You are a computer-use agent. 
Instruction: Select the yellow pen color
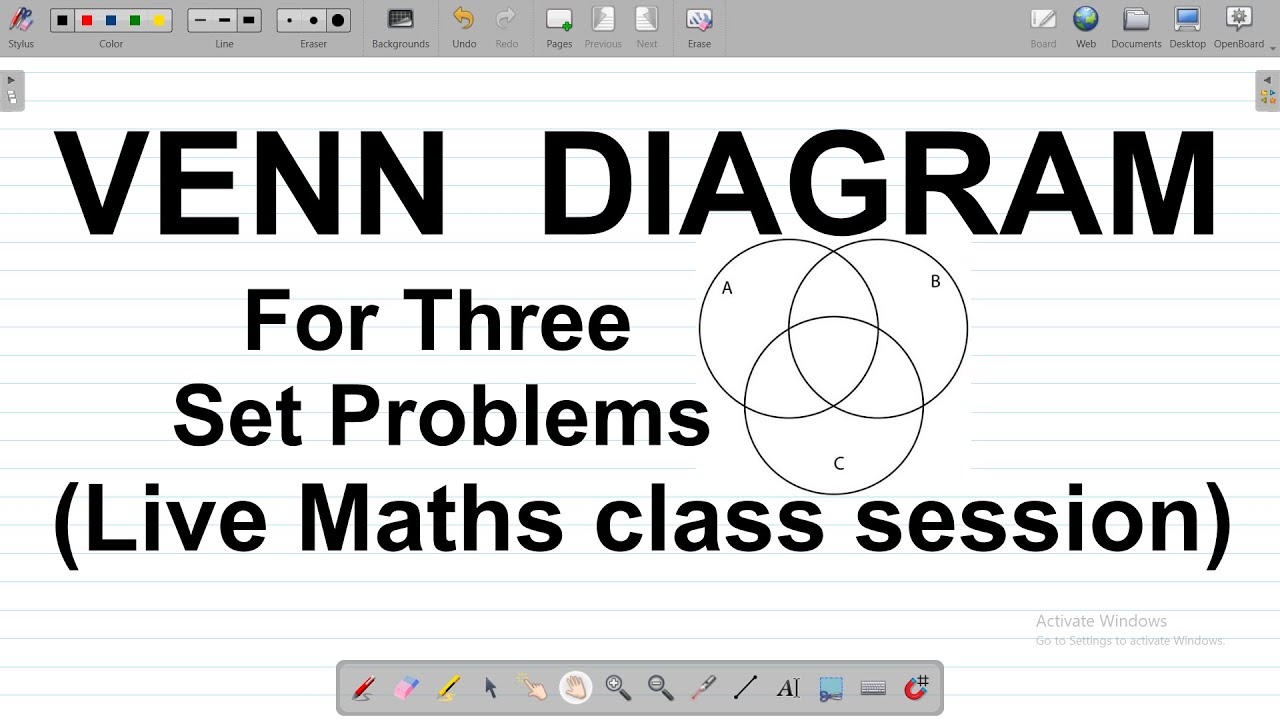click(159, 20)
